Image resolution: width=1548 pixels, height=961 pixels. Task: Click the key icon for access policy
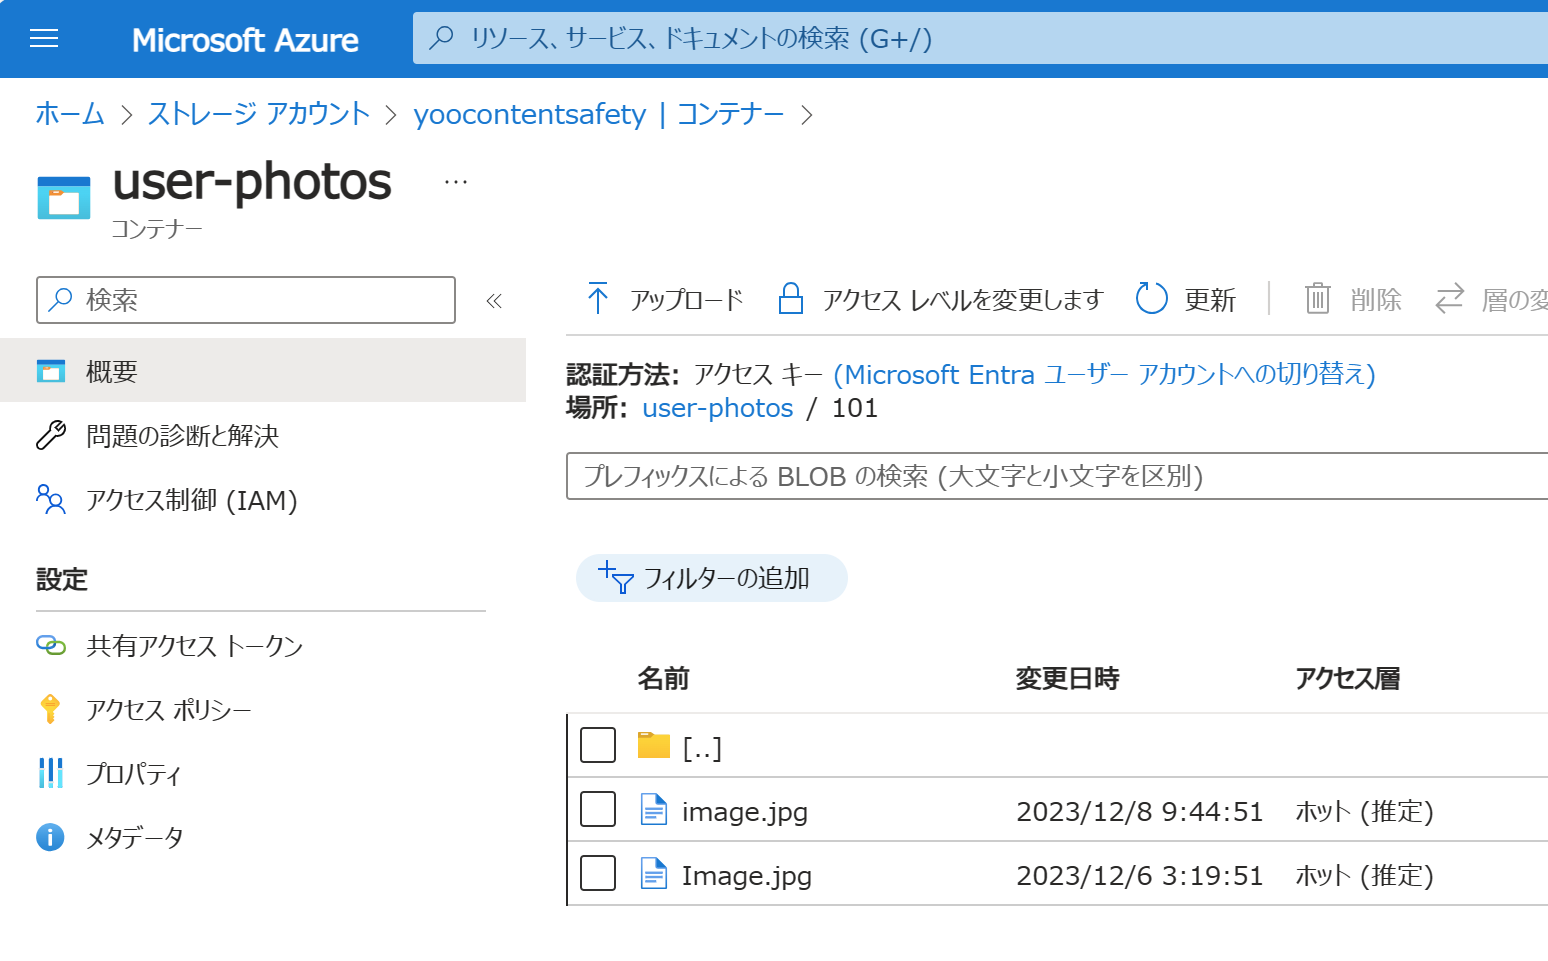(50, 709)
